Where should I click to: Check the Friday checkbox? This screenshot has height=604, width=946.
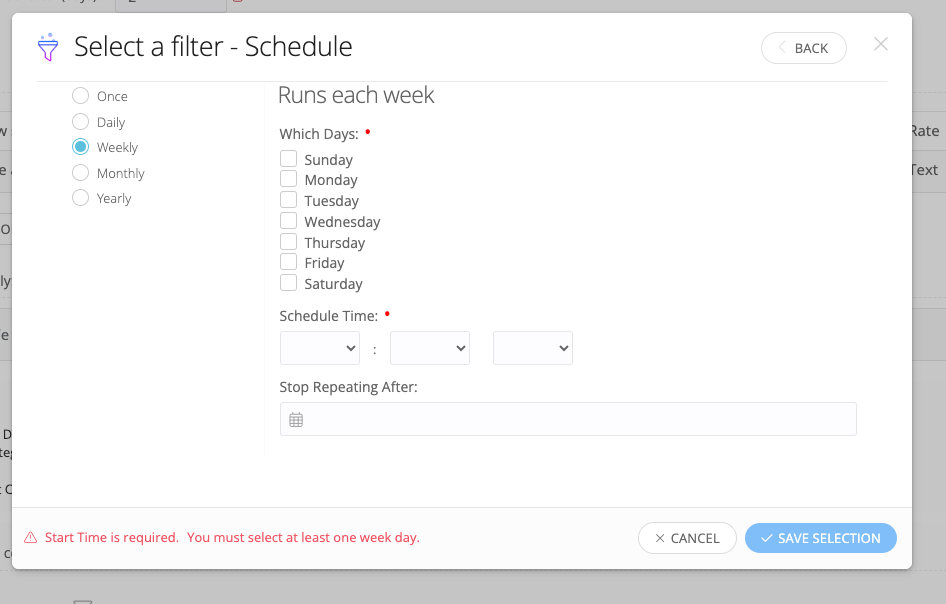click(288, 262)
